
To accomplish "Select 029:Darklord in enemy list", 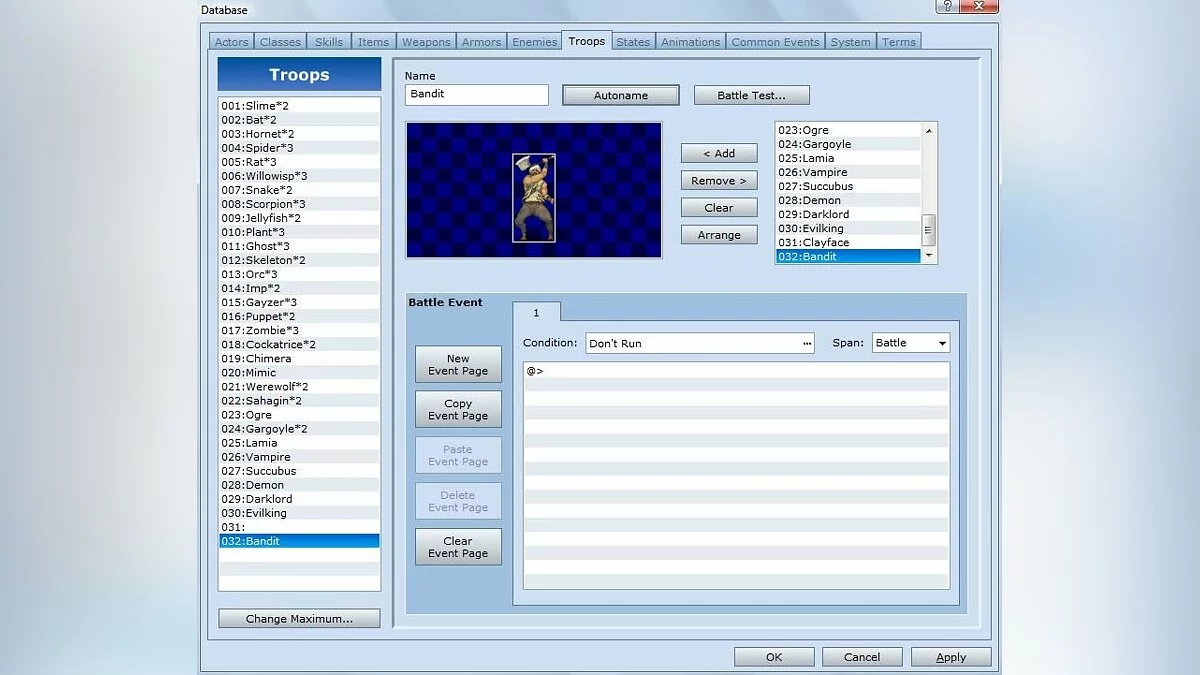I will [848, 214].
